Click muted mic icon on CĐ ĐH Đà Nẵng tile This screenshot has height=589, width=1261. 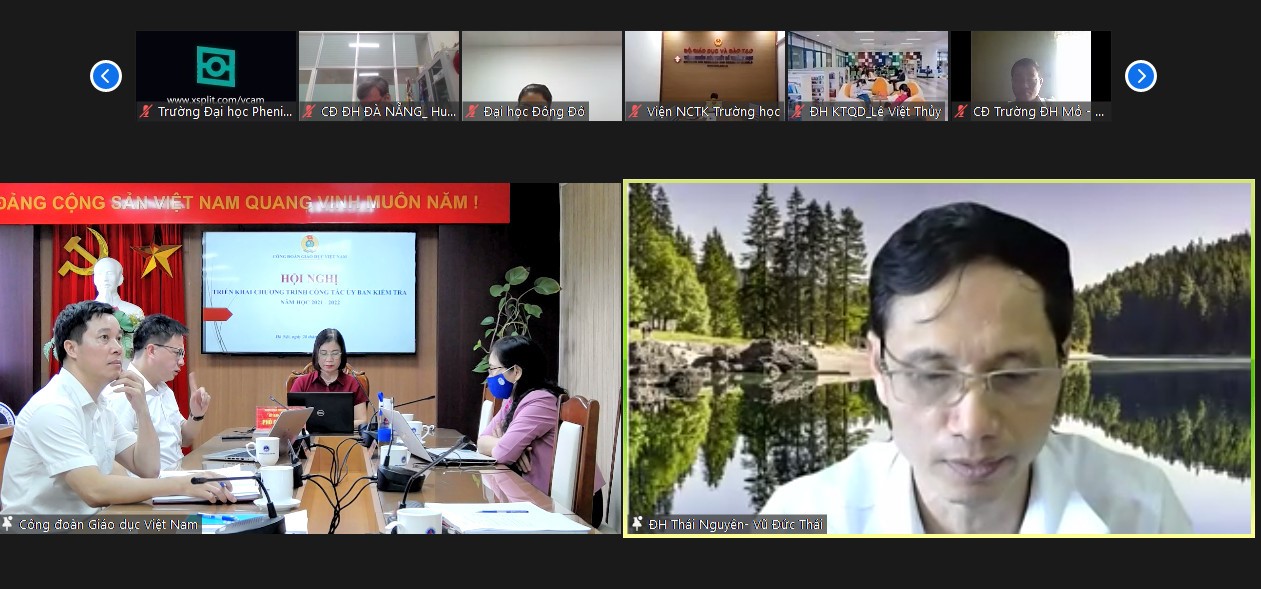pos(309,112)
